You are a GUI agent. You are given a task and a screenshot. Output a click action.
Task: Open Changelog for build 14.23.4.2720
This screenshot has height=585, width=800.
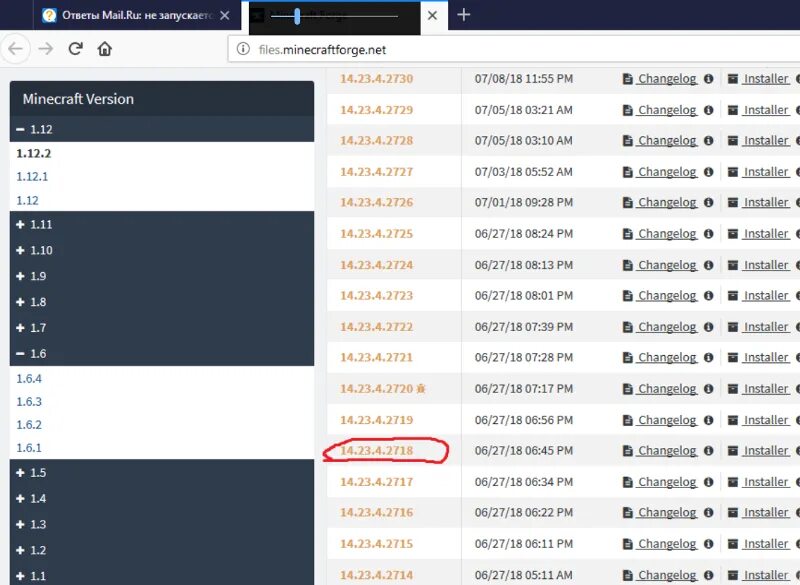pyautogui.click(x=667, y=389)
